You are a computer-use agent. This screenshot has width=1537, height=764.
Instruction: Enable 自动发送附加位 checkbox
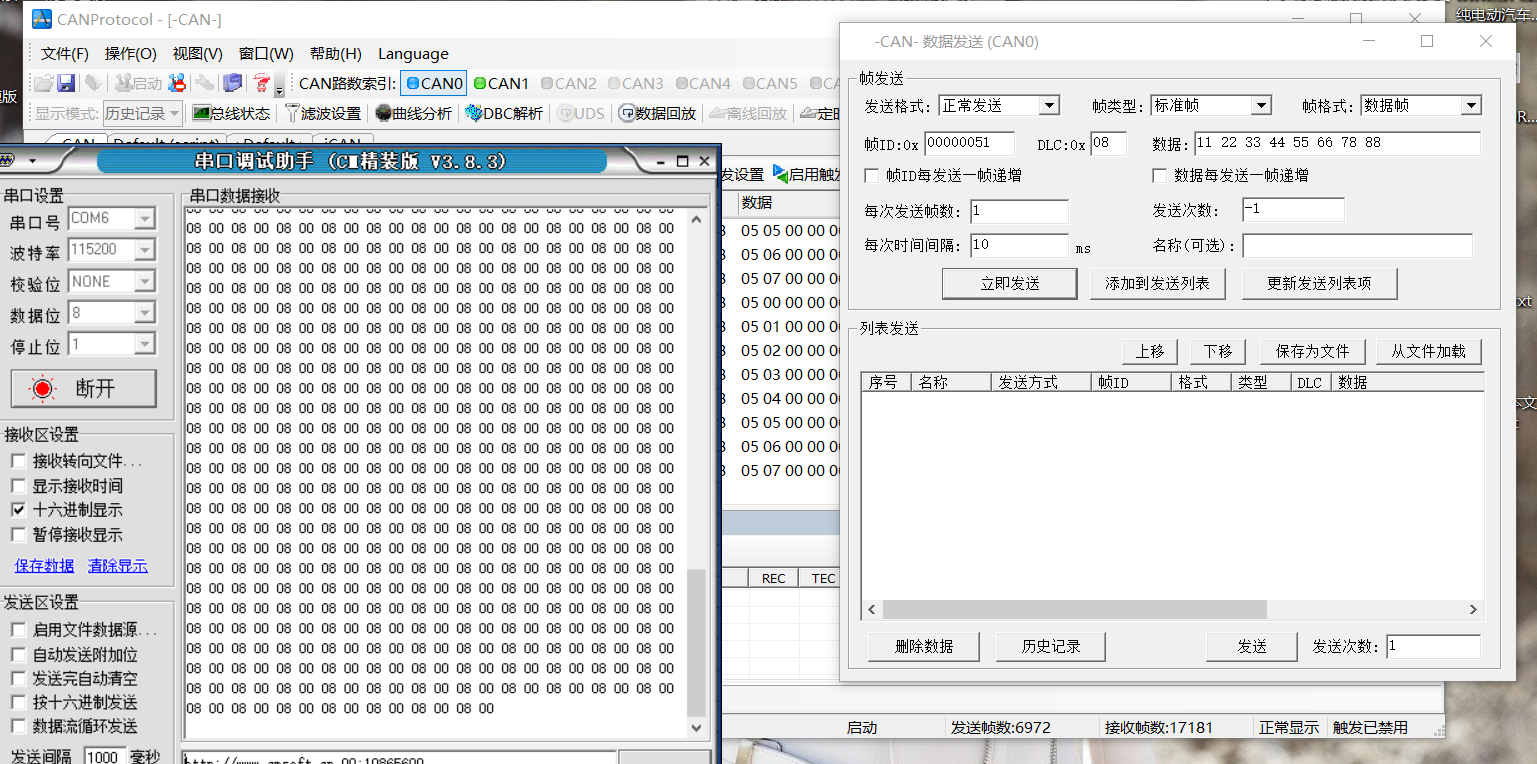coord(18,655)
